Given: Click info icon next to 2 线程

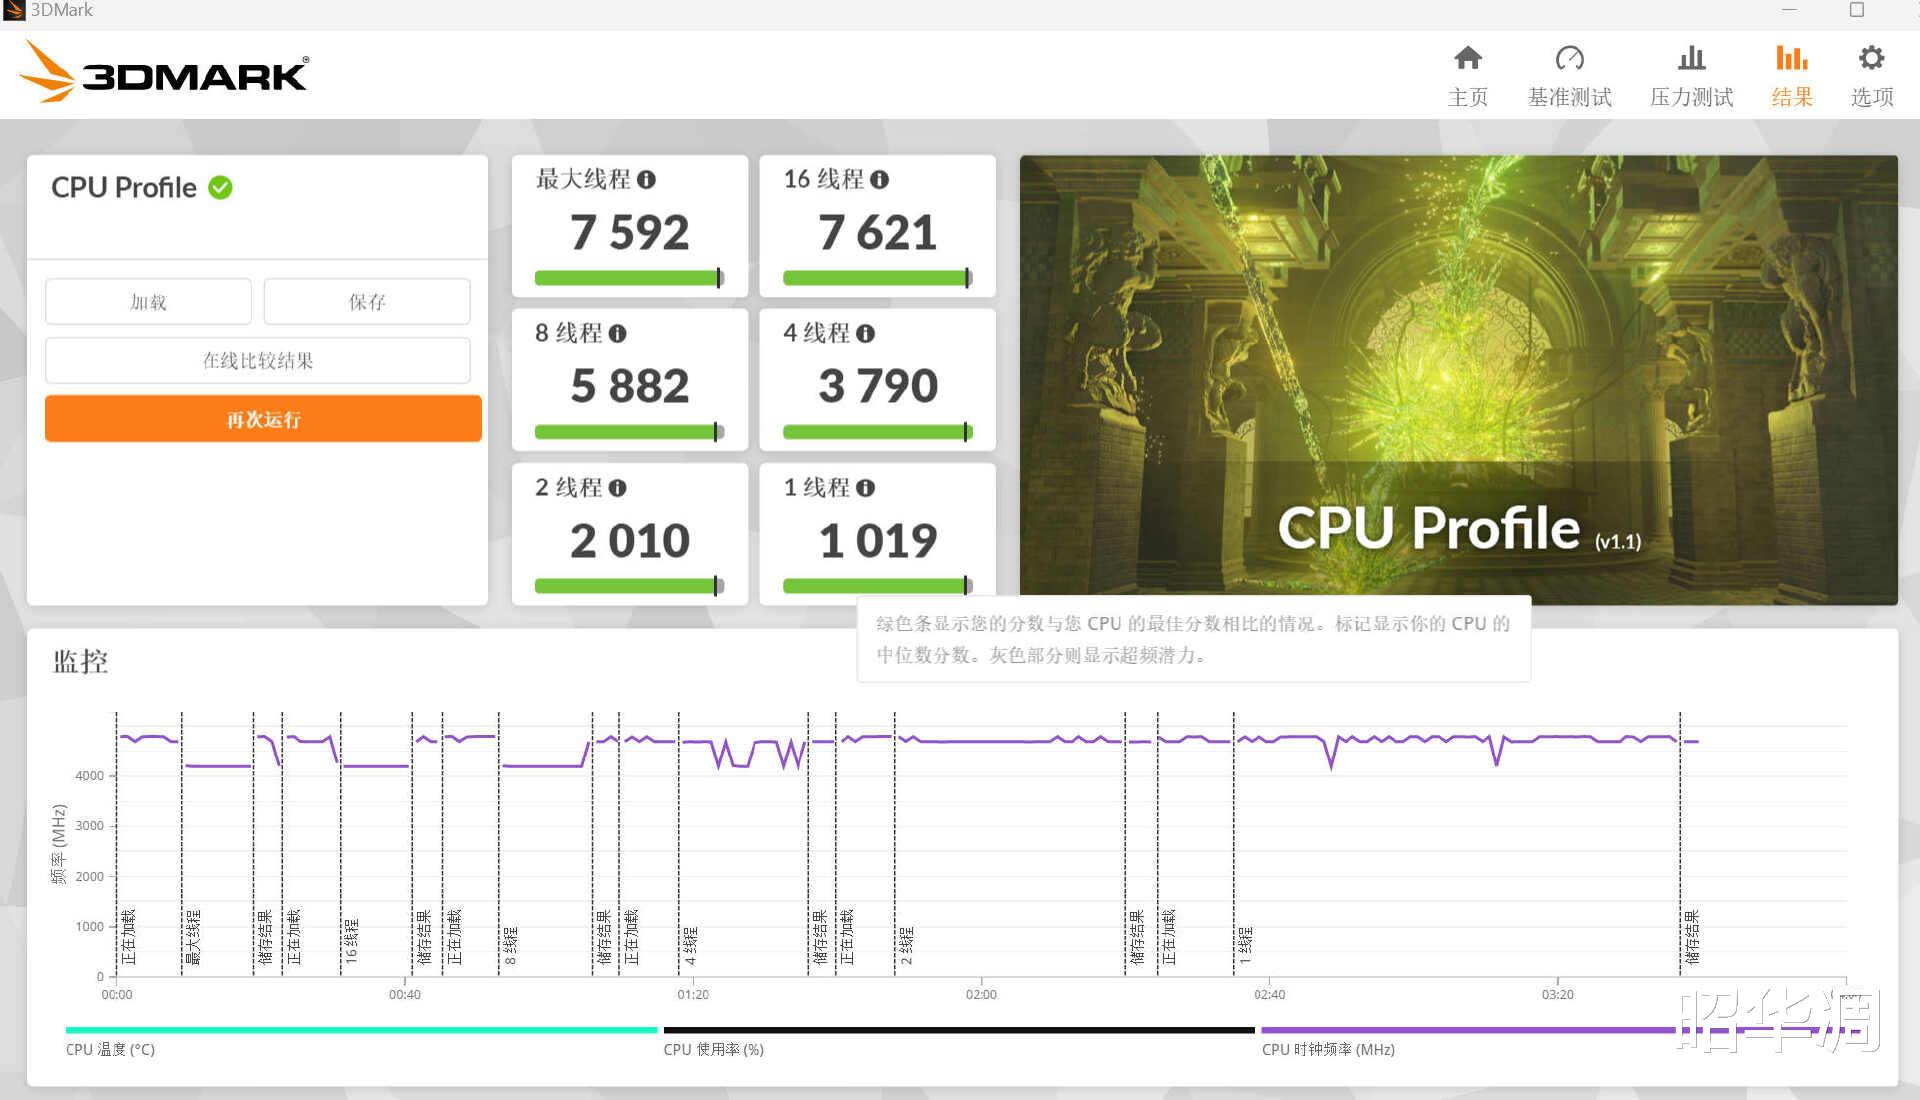Looking at the screenshot, I should [617, 488].
